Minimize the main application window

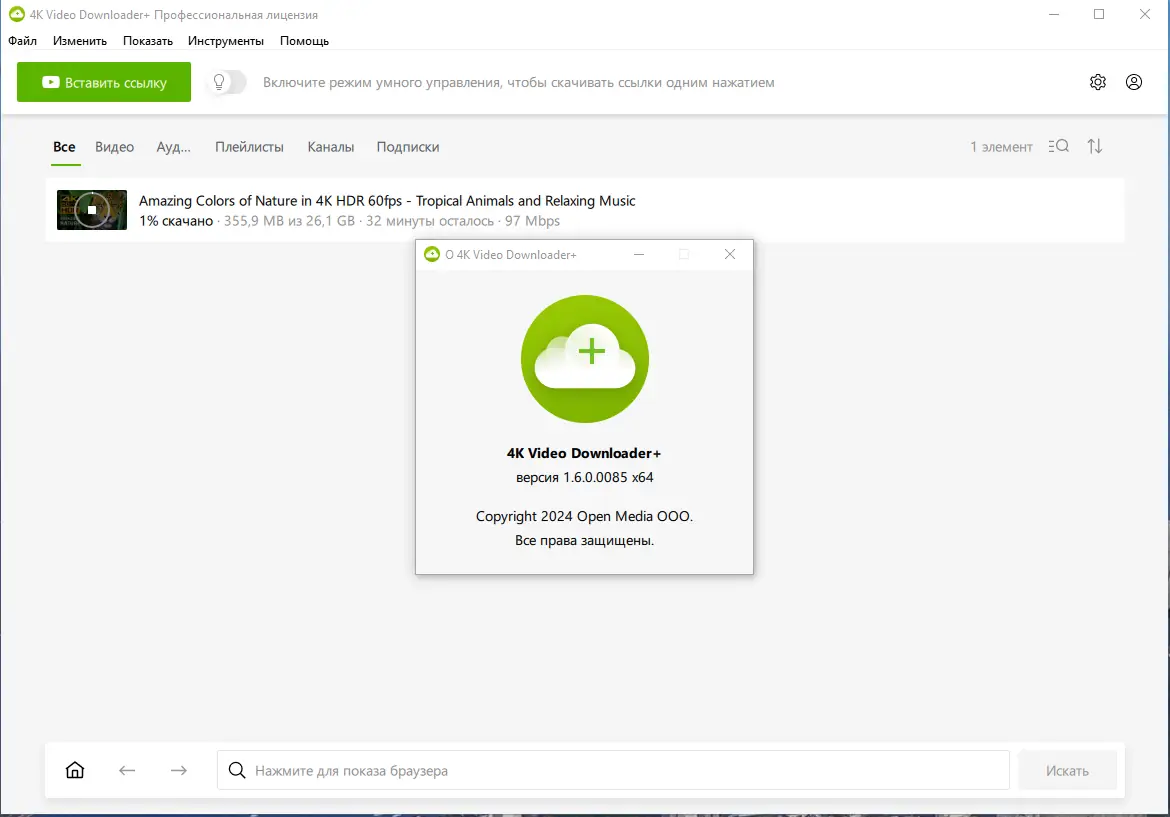click(x=1054, y=14)
